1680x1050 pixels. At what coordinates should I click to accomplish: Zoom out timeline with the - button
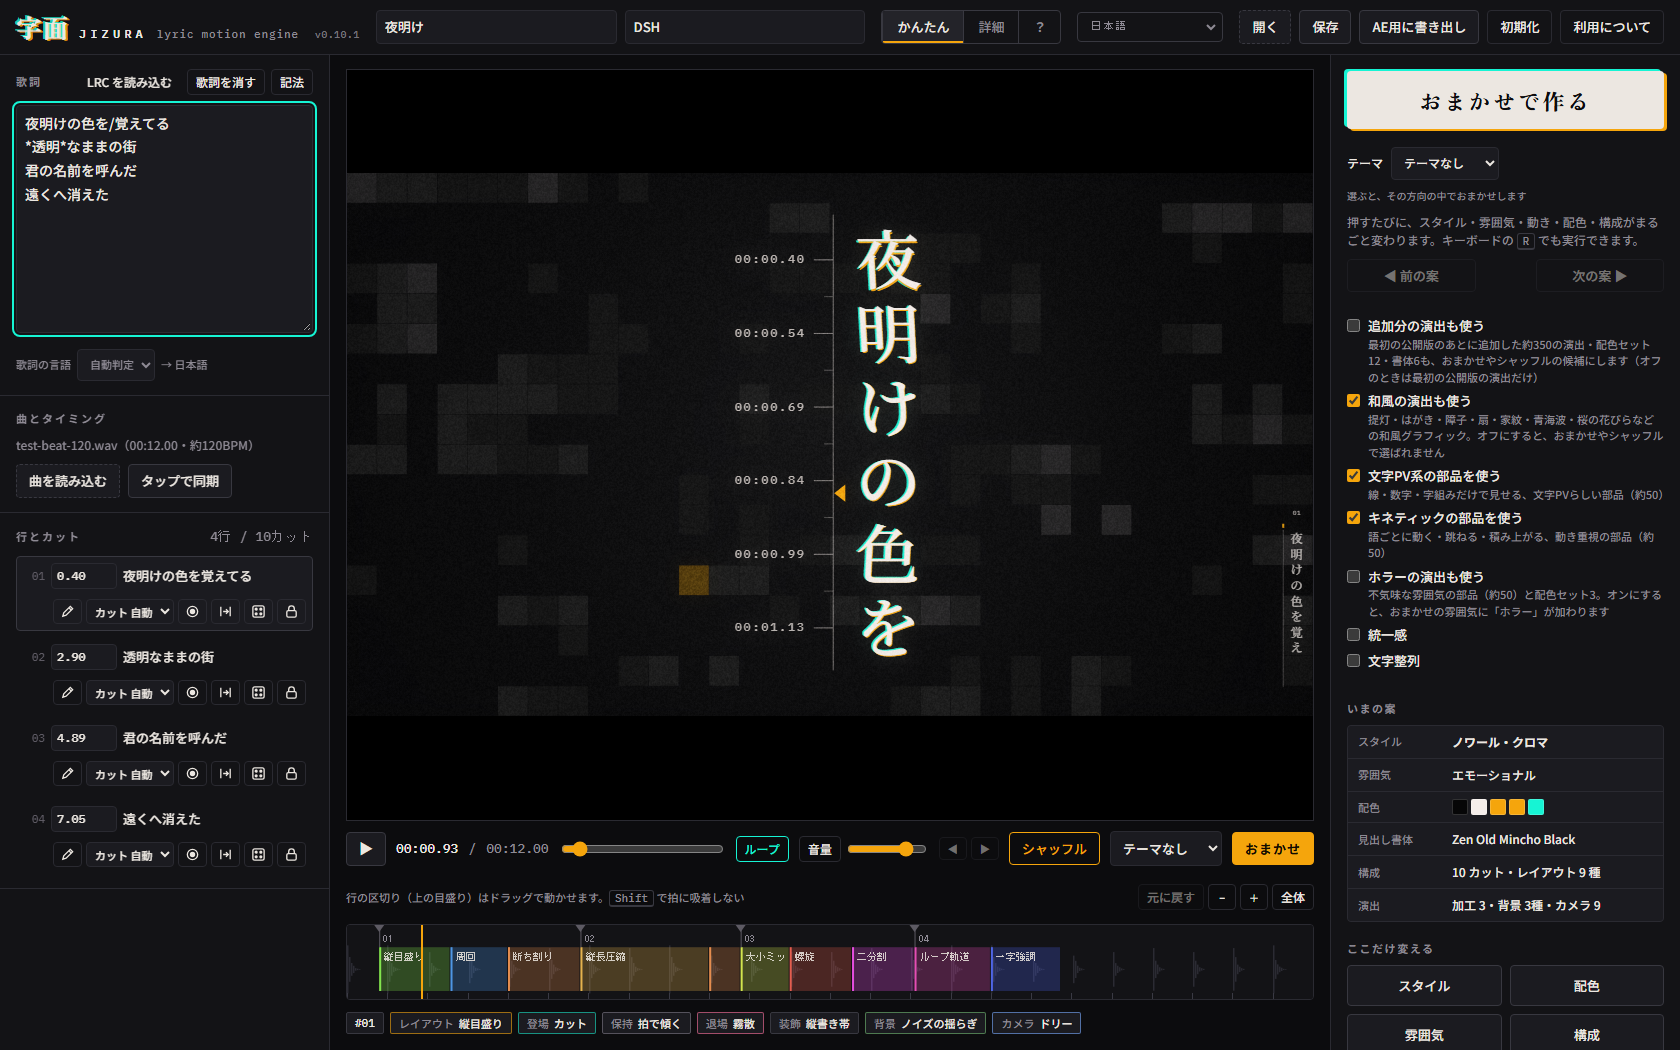tap(1222, 898)
